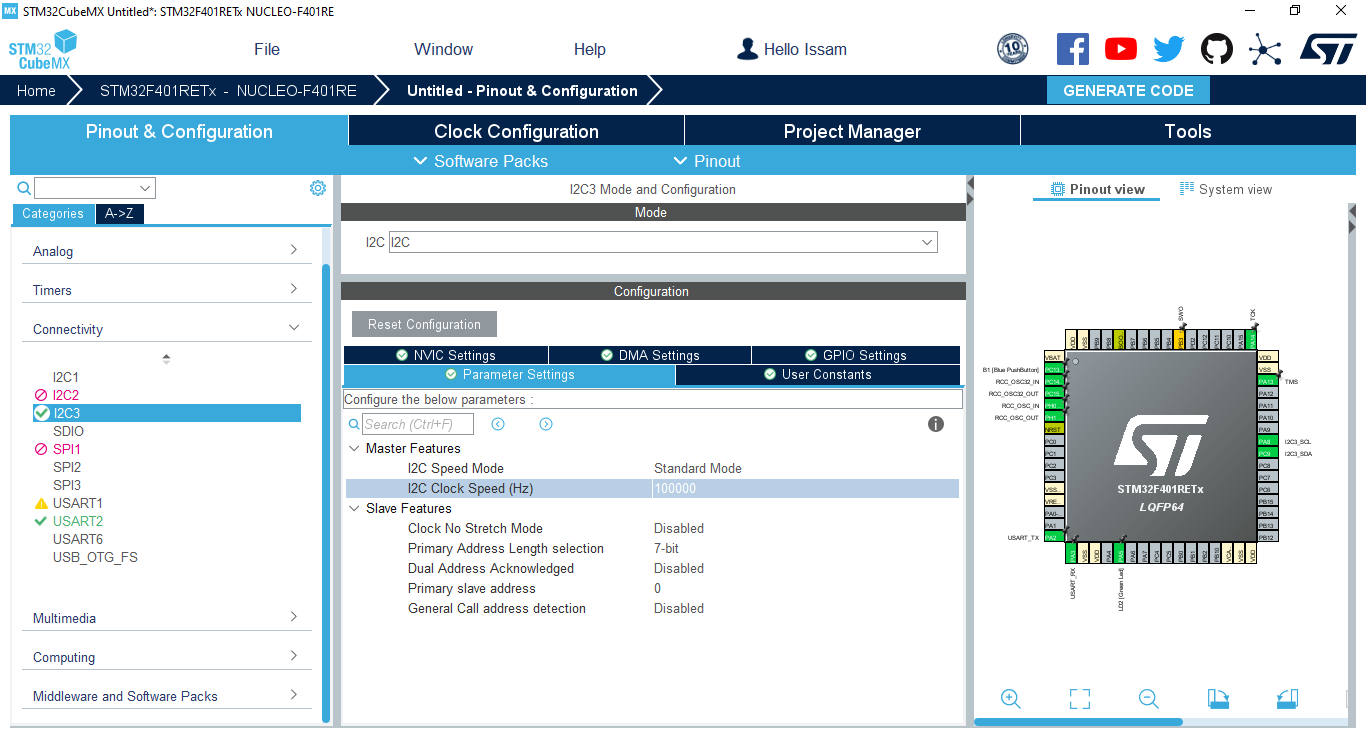The image size is (1366, 738).
Task: Zoom out of the chip pinout
Action: pyautogui.click(x=1149, y=699)
